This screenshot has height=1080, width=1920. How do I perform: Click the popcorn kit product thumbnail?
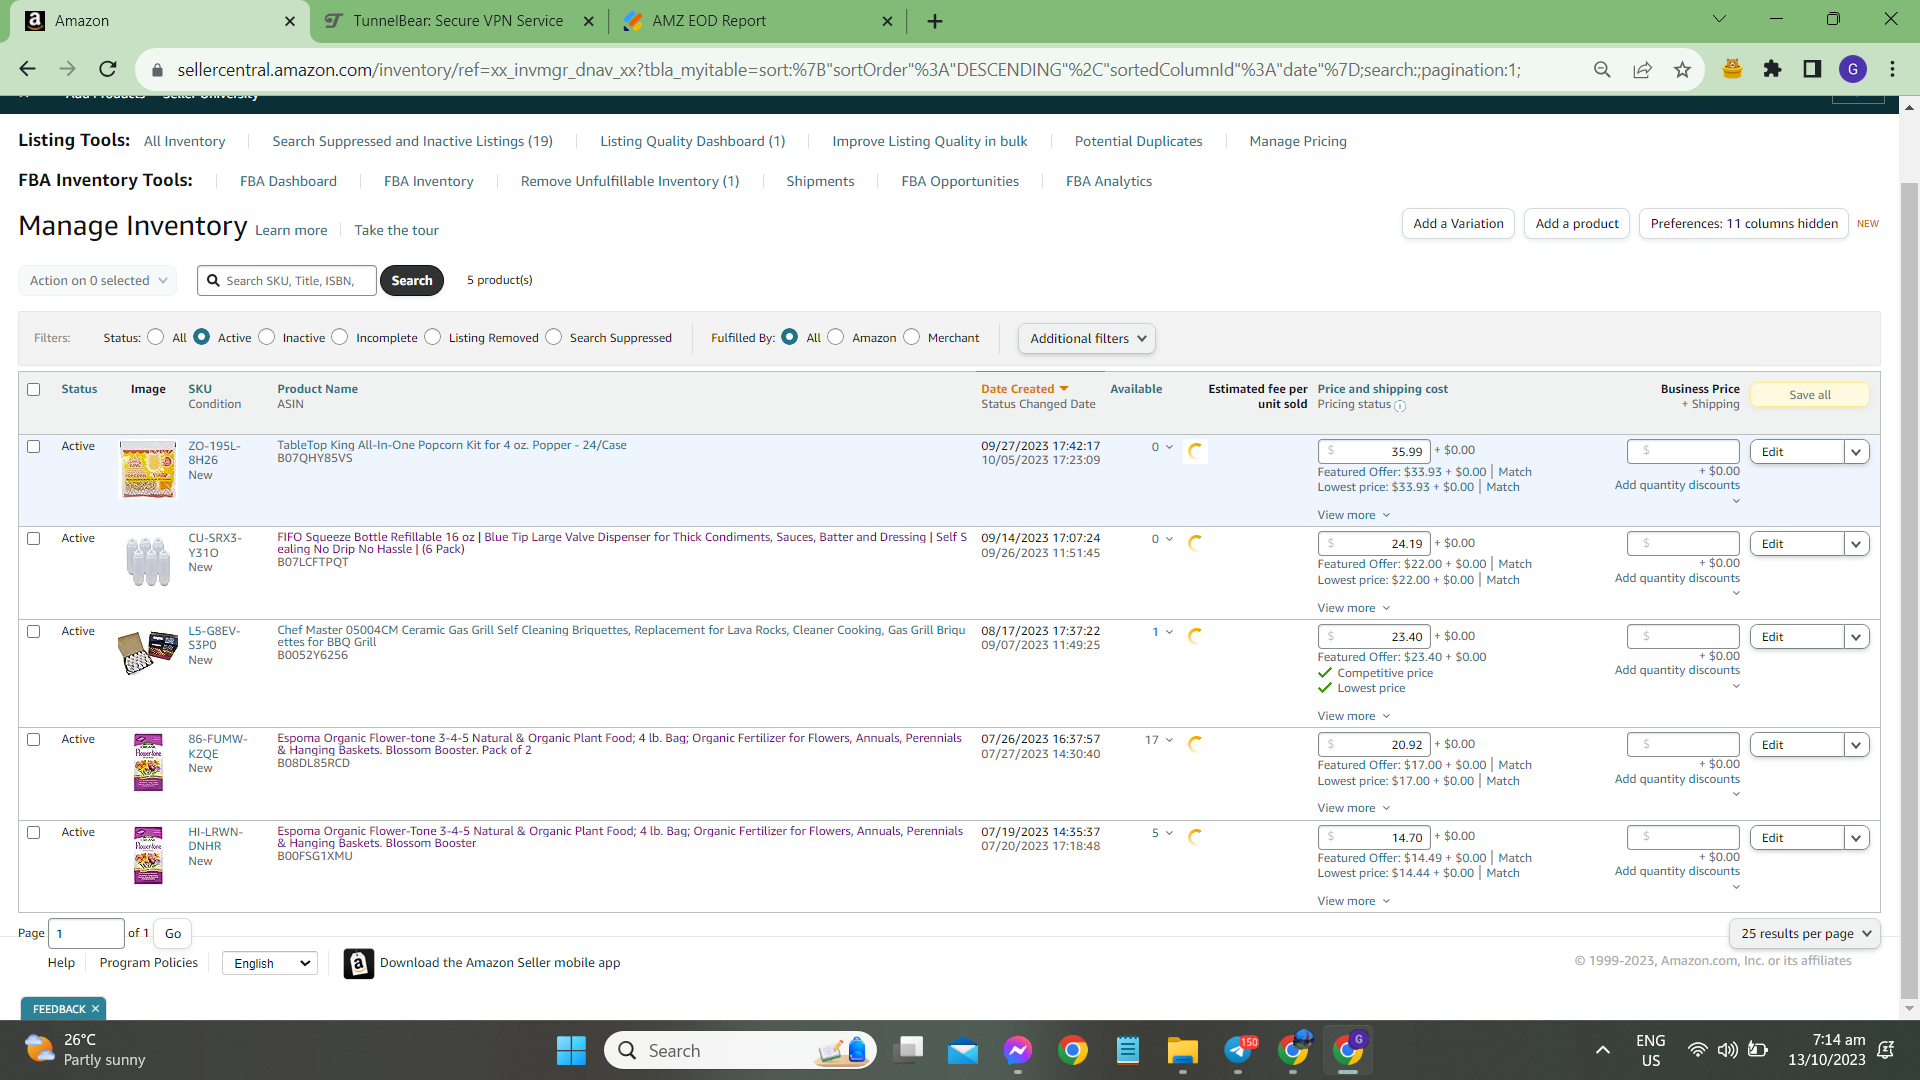(148, 469)
